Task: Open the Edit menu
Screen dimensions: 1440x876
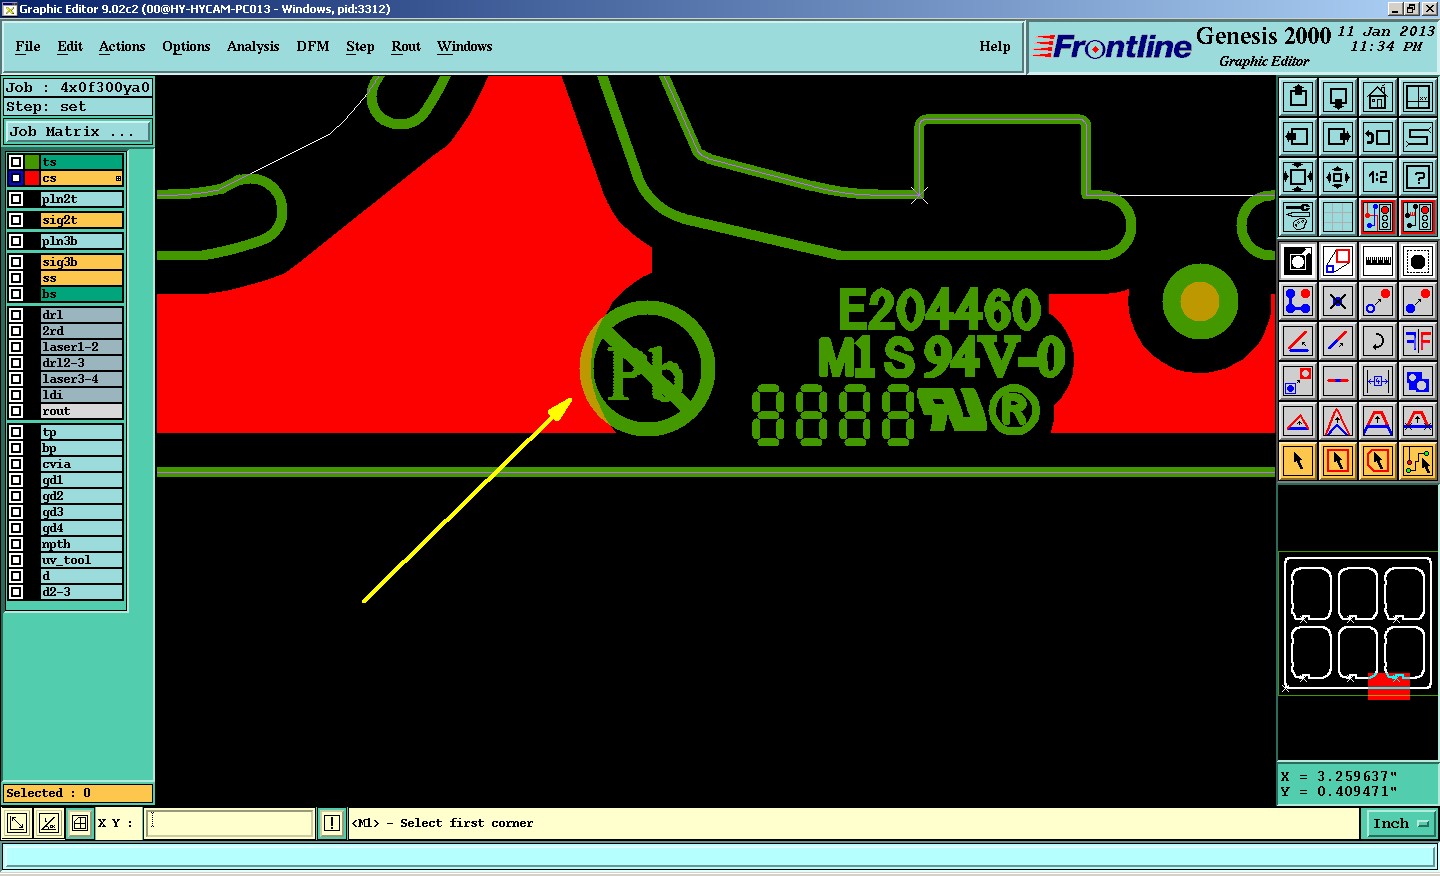Action: click(x=70, y=47)
